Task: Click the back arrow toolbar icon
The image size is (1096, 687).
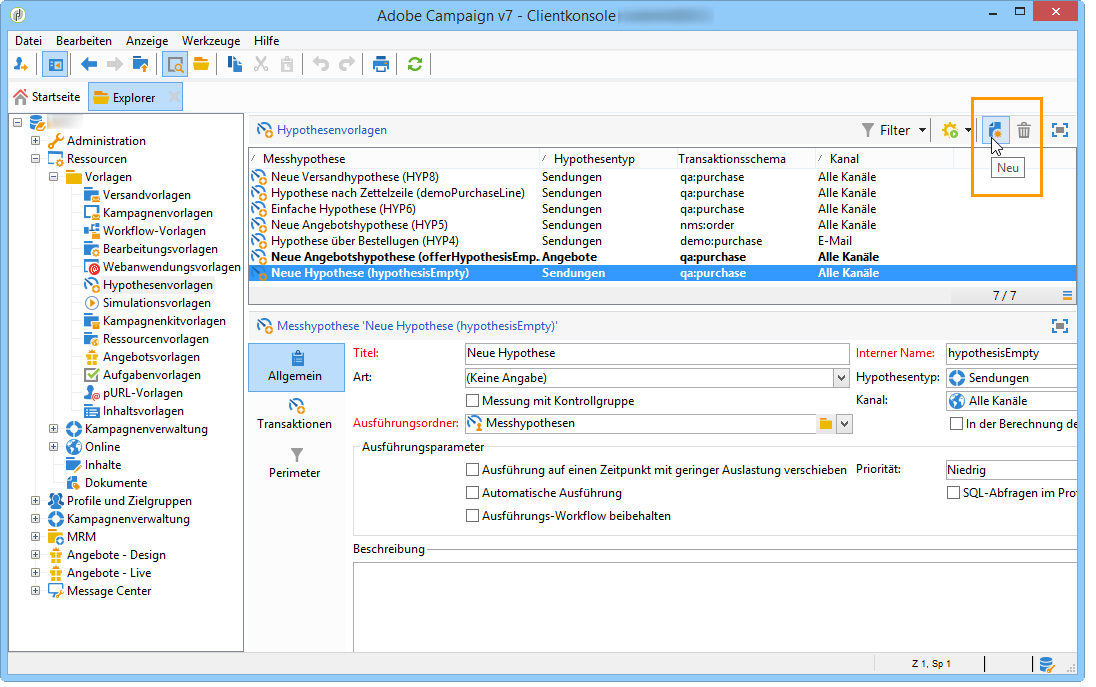Action: pyautogui.click(x=89, y=64)
